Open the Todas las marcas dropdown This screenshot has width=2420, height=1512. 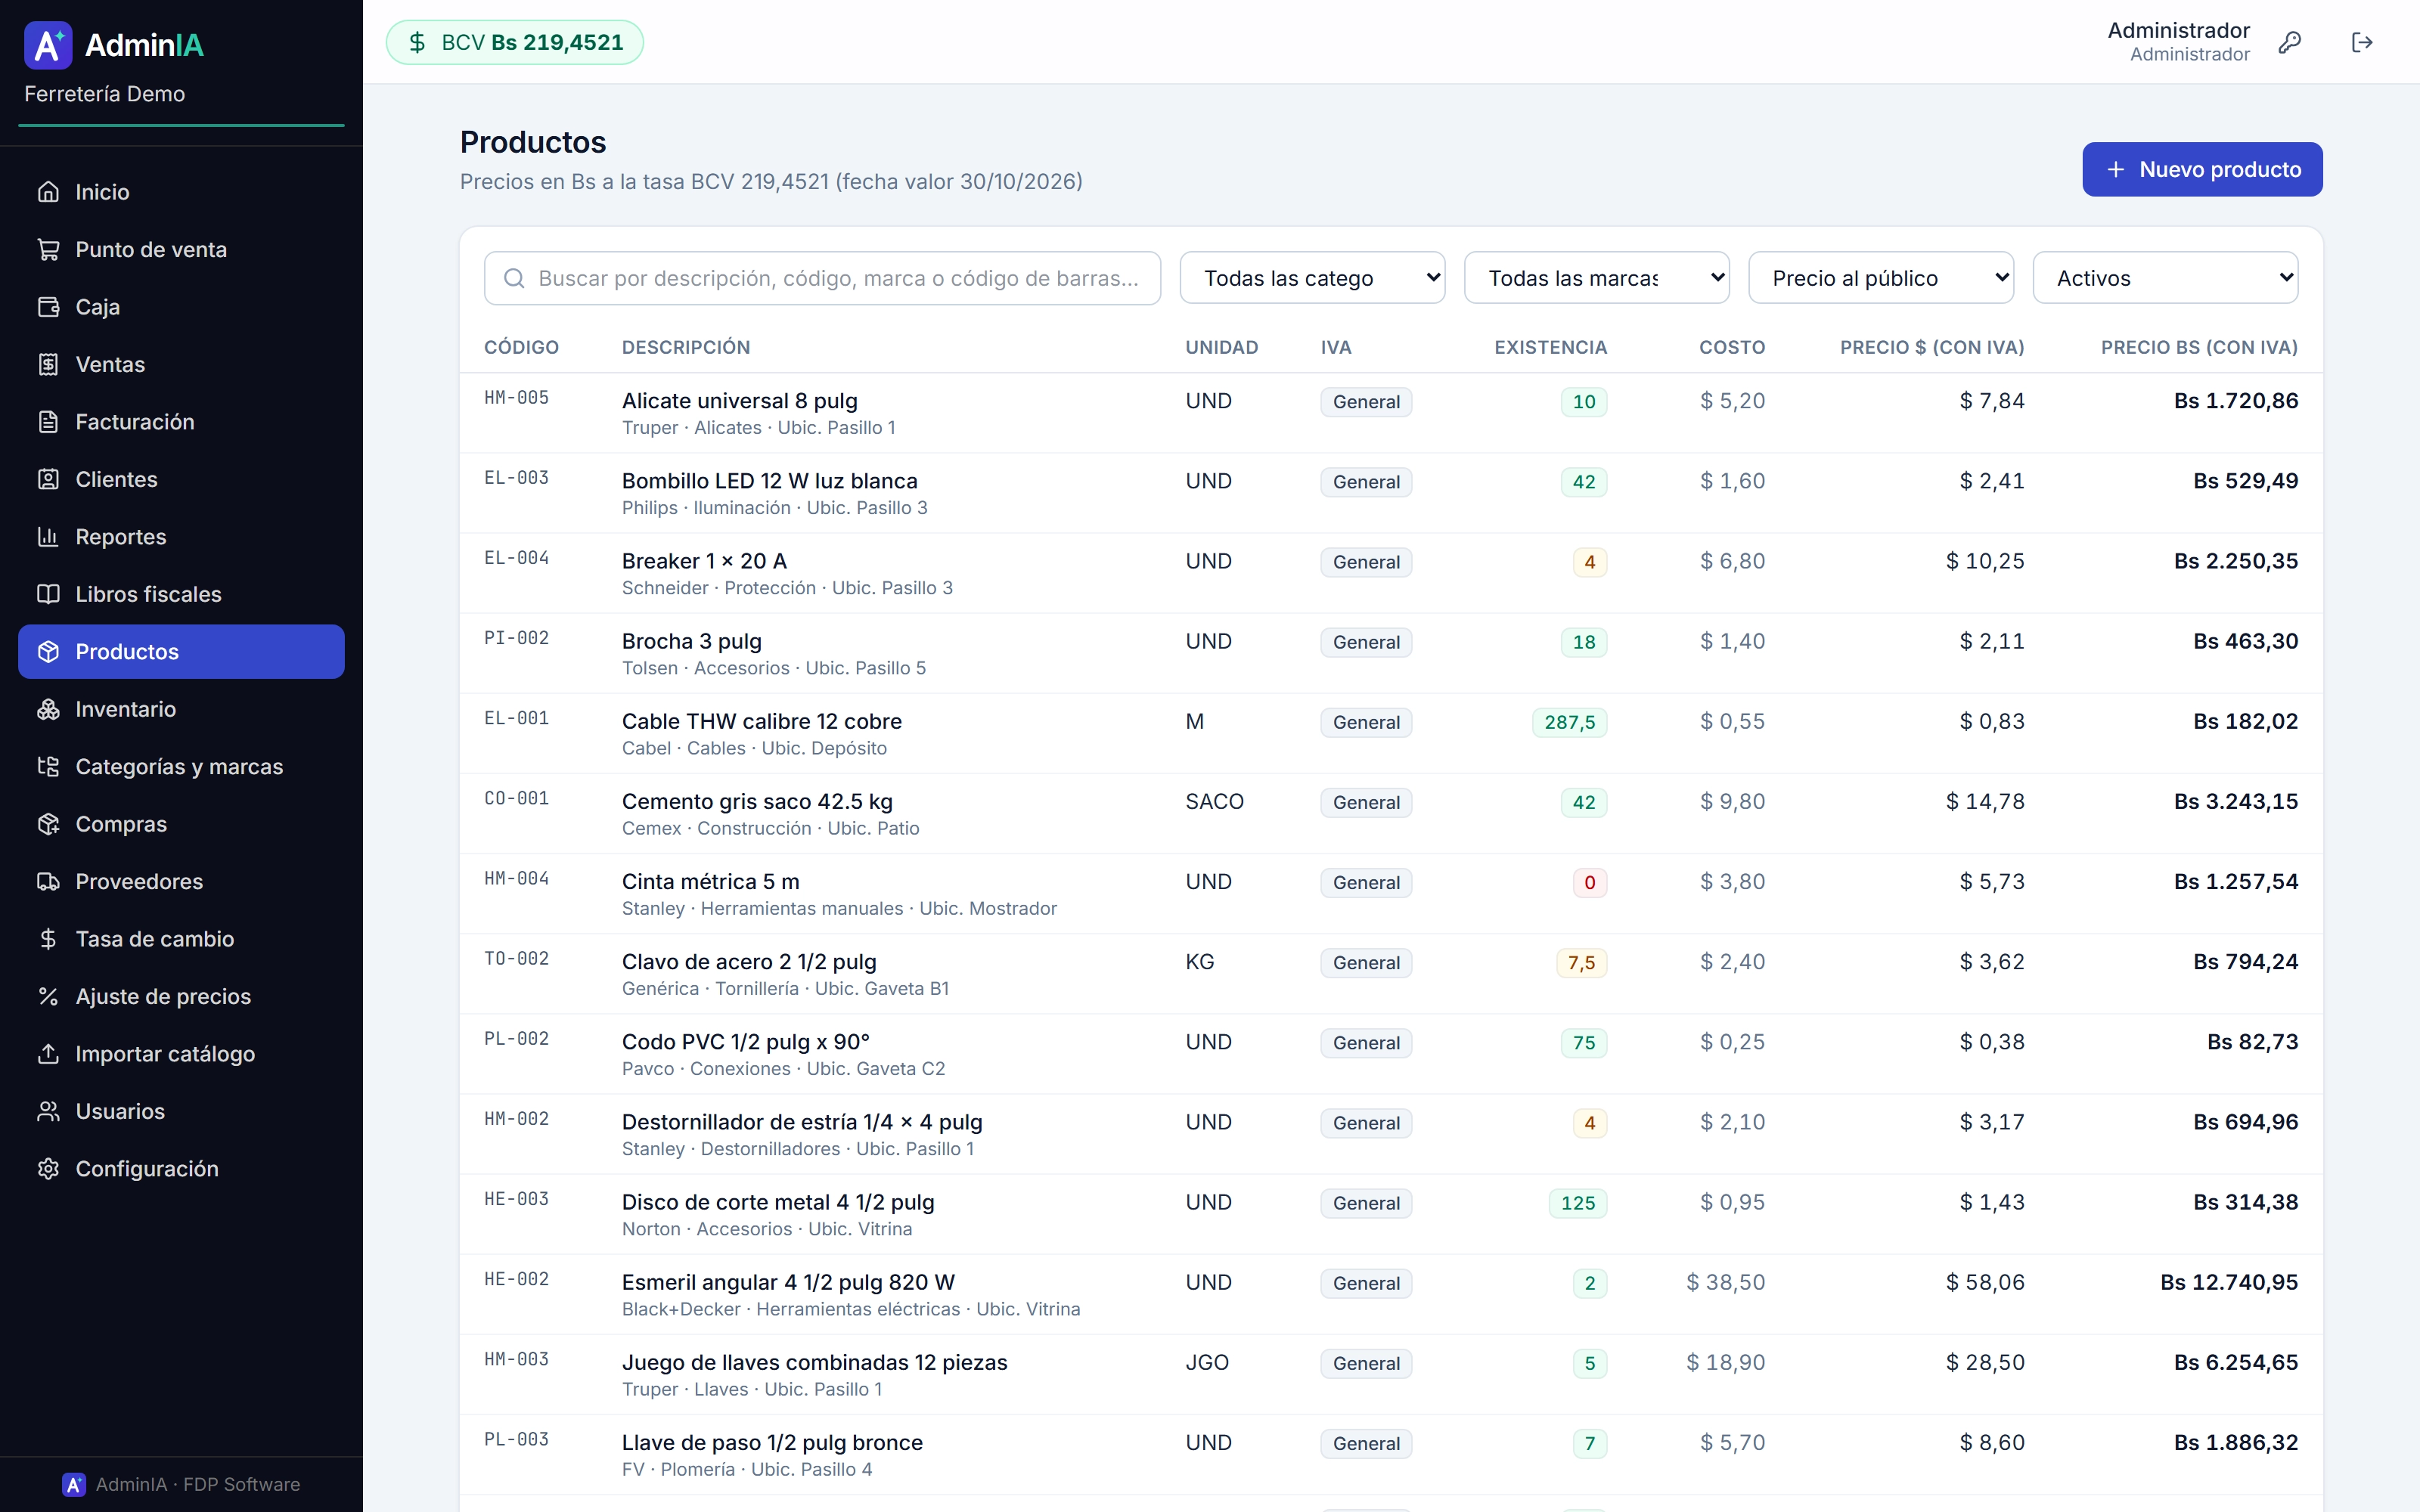[1596, 278]
